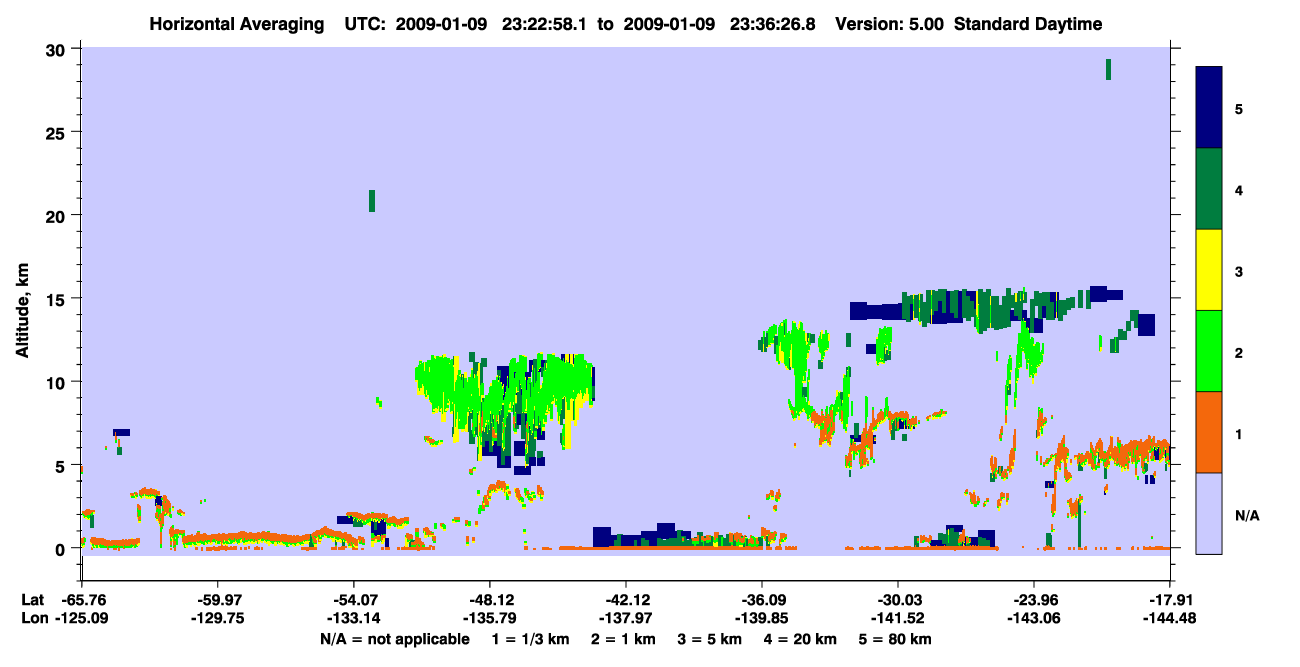Click longitude value -143.06

pos(1034,618)
